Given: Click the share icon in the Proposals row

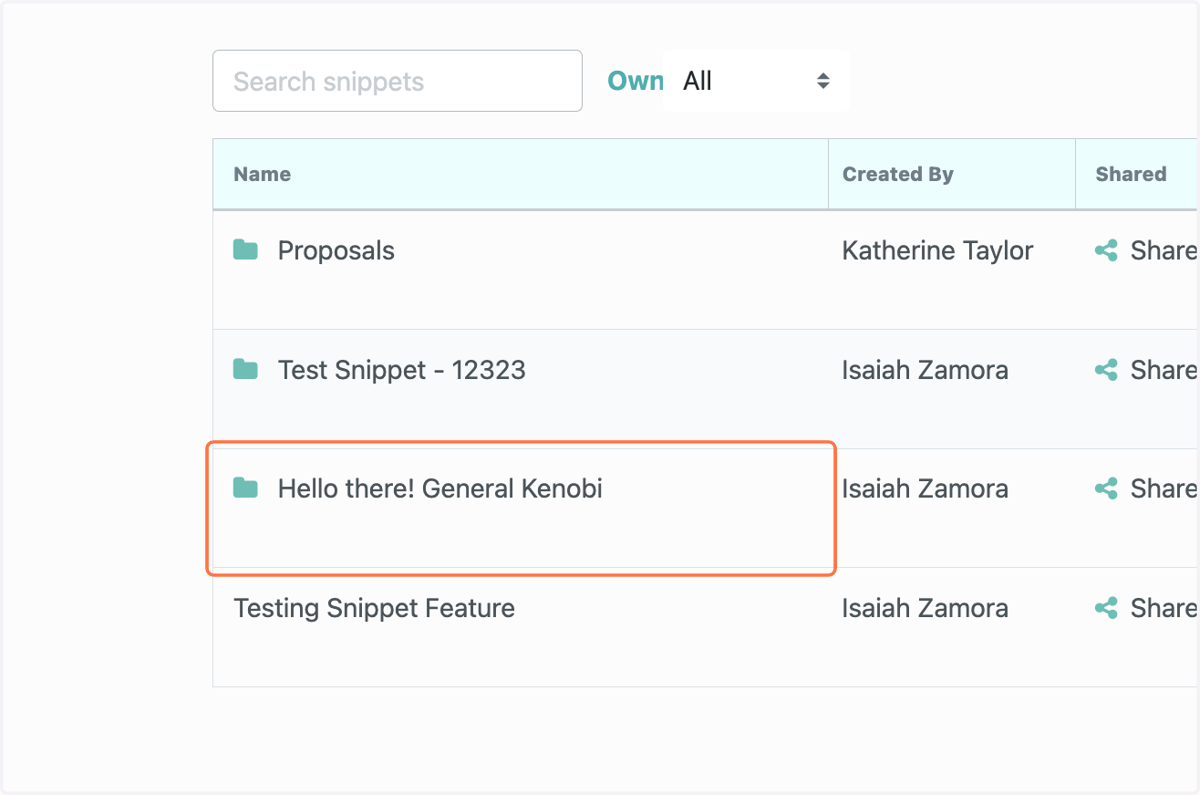Looking at the screenshot, I should point(1106,251).
